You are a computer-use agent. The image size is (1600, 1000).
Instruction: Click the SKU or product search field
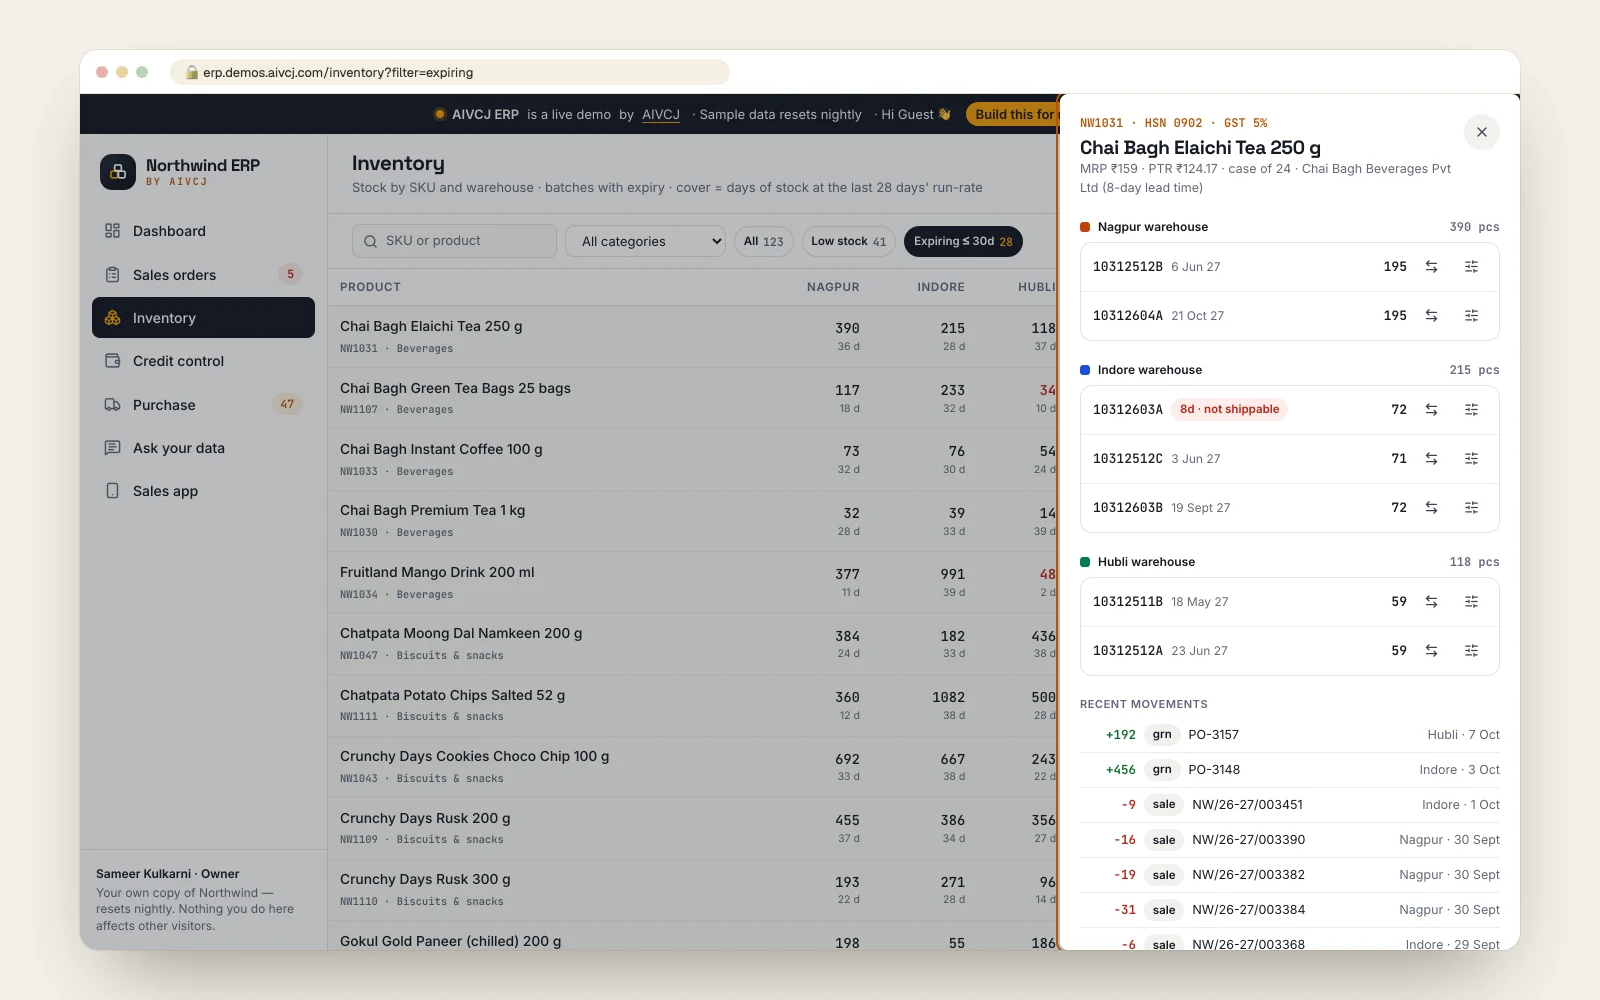click(x=454, y=241)
